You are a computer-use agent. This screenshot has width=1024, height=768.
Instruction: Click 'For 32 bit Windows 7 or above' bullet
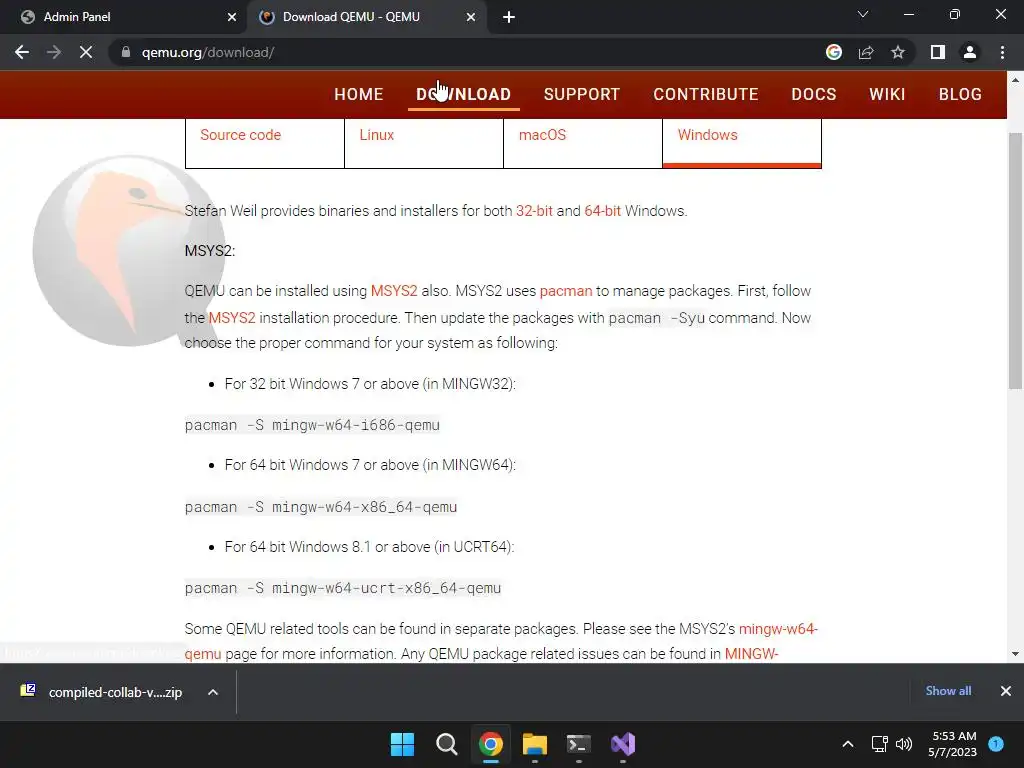click(370, 384)
